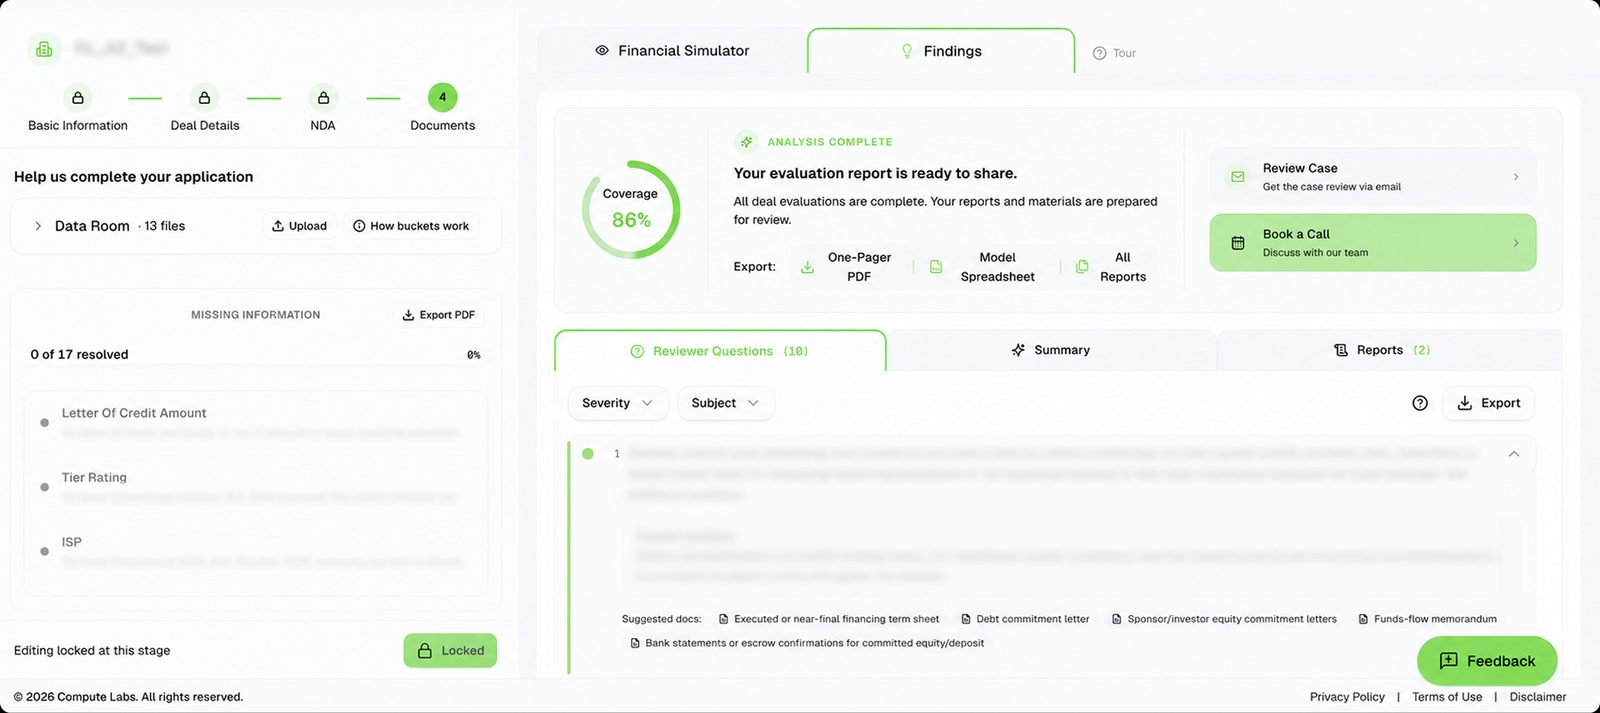
Task: Click the green building logo icon
Action: (44, 48)
